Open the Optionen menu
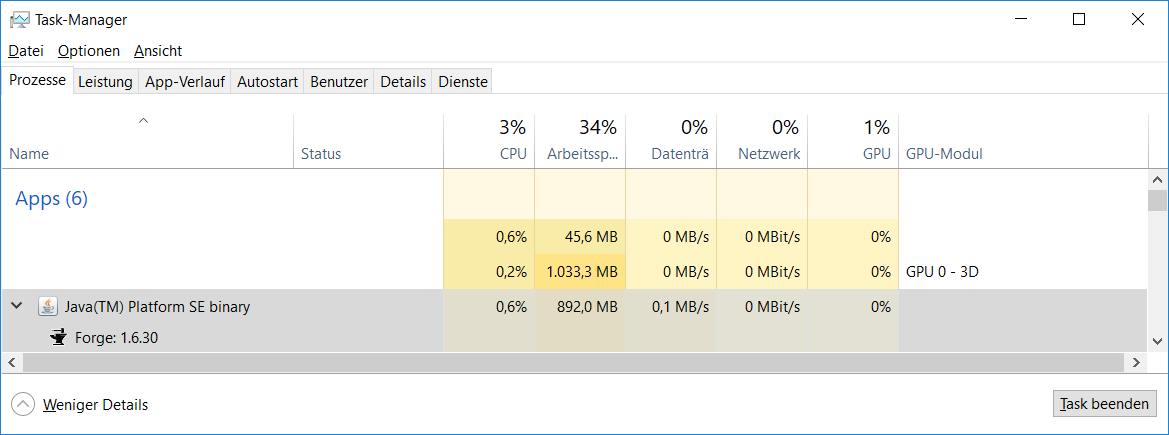 coord(89,51)
